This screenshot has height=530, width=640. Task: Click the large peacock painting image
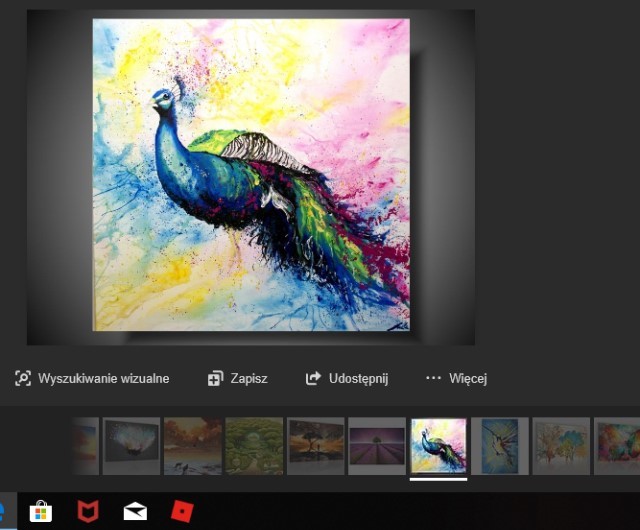coord(250,175)
